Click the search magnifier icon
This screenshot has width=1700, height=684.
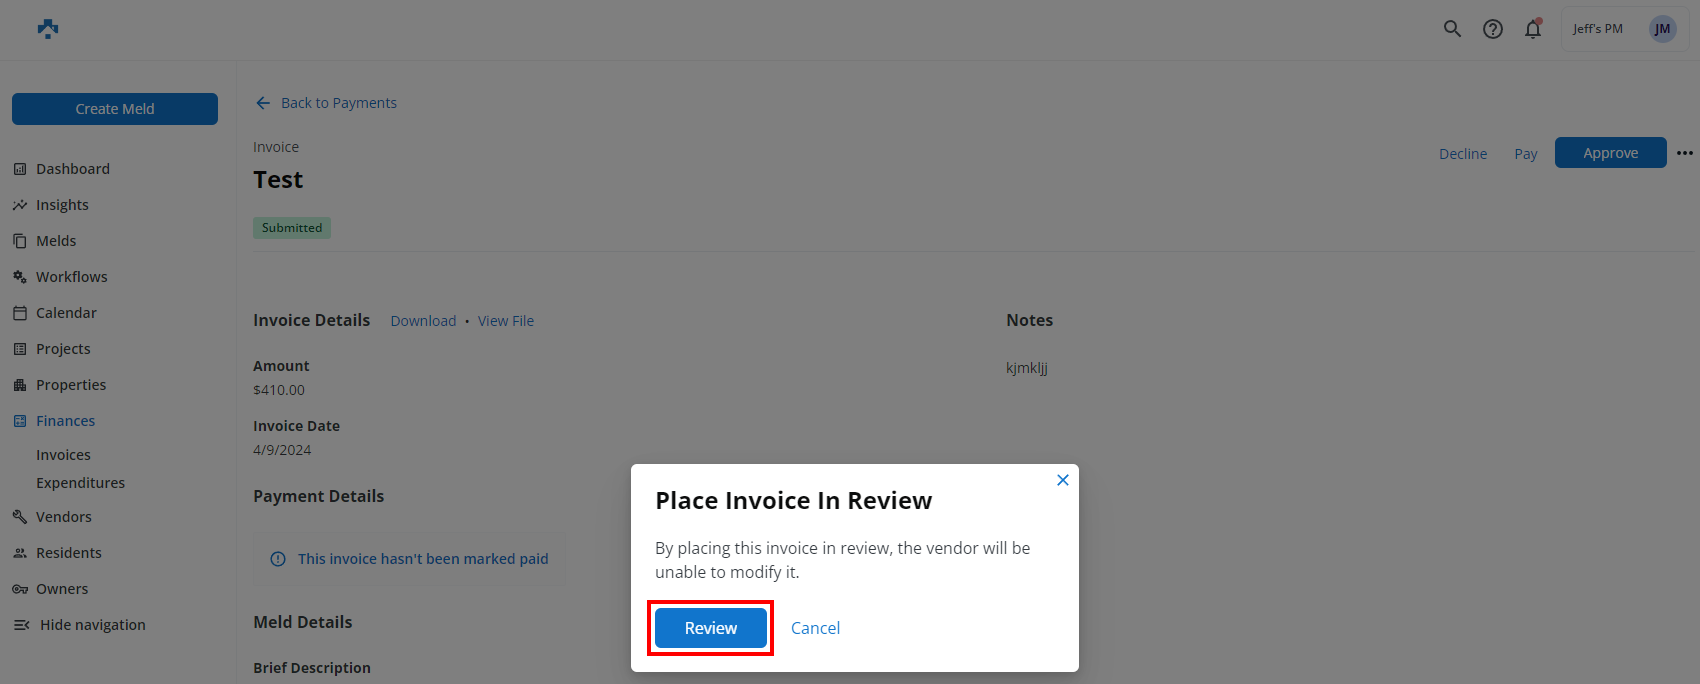[1452, 29]
